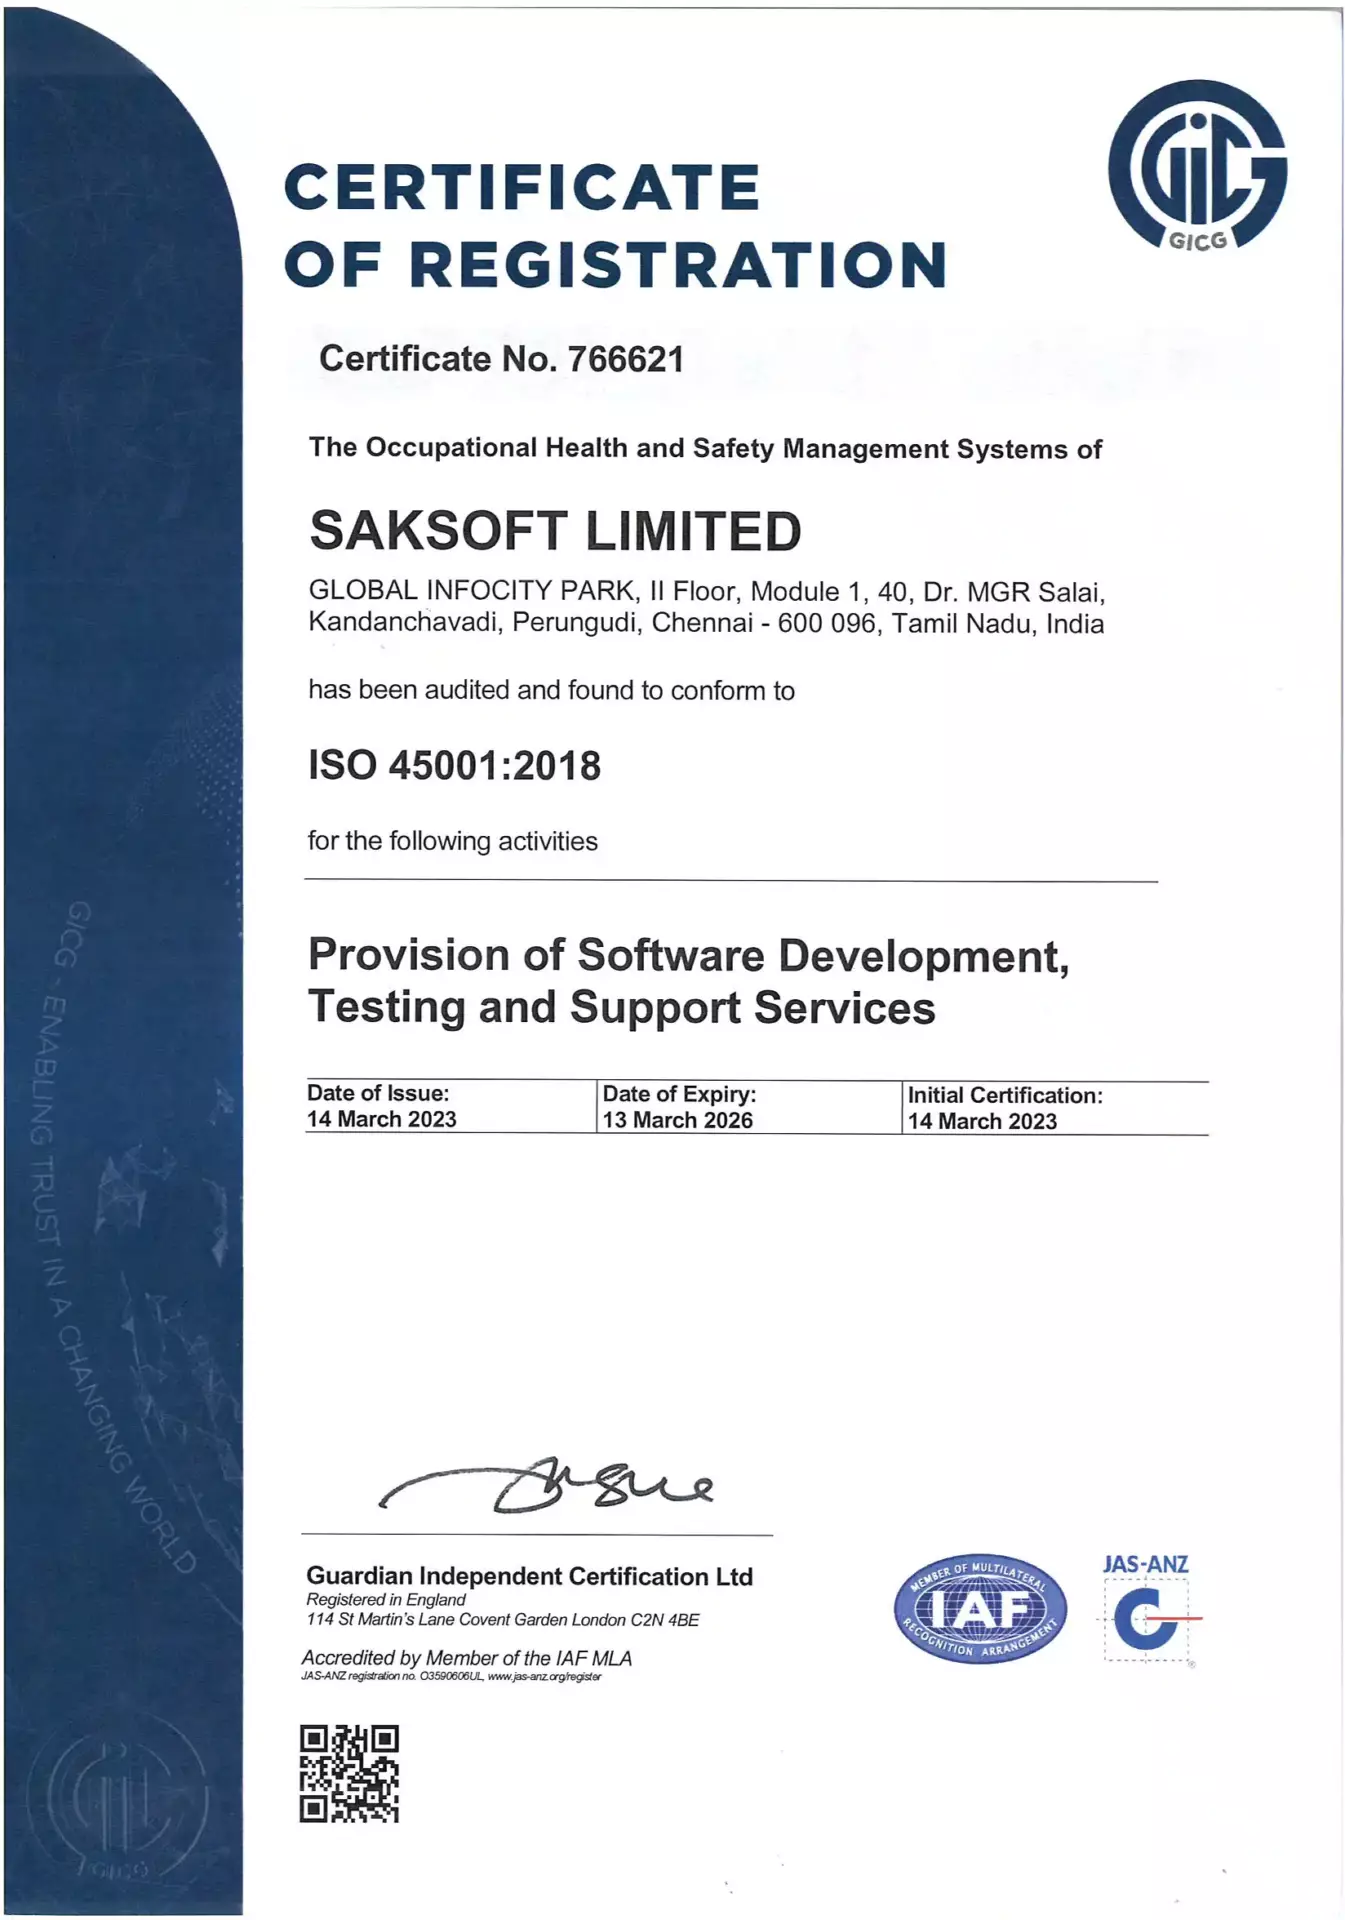Click the handwritten signature

pos(545,1486)
